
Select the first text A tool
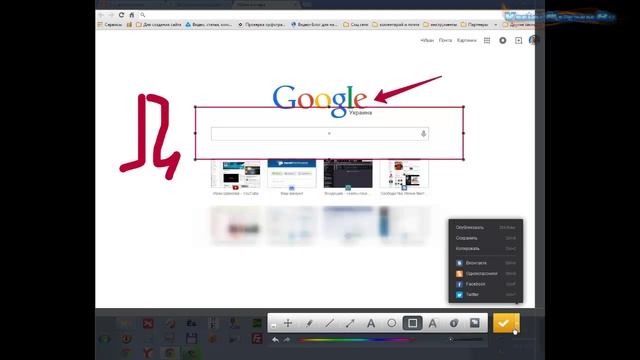[x=371, y=323]
